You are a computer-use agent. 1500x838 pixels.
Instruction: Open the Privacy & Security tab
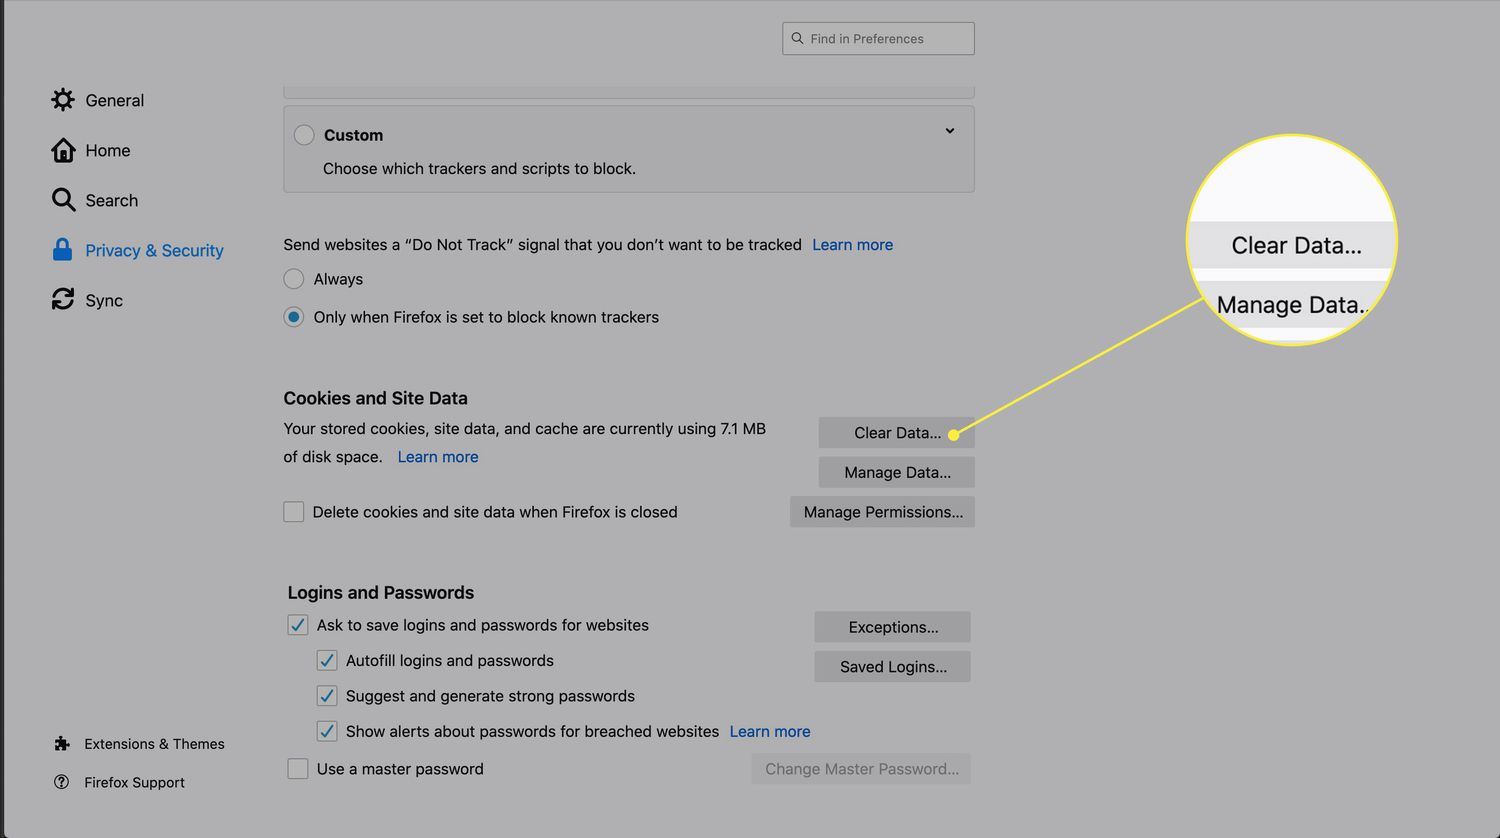(154, 250)
